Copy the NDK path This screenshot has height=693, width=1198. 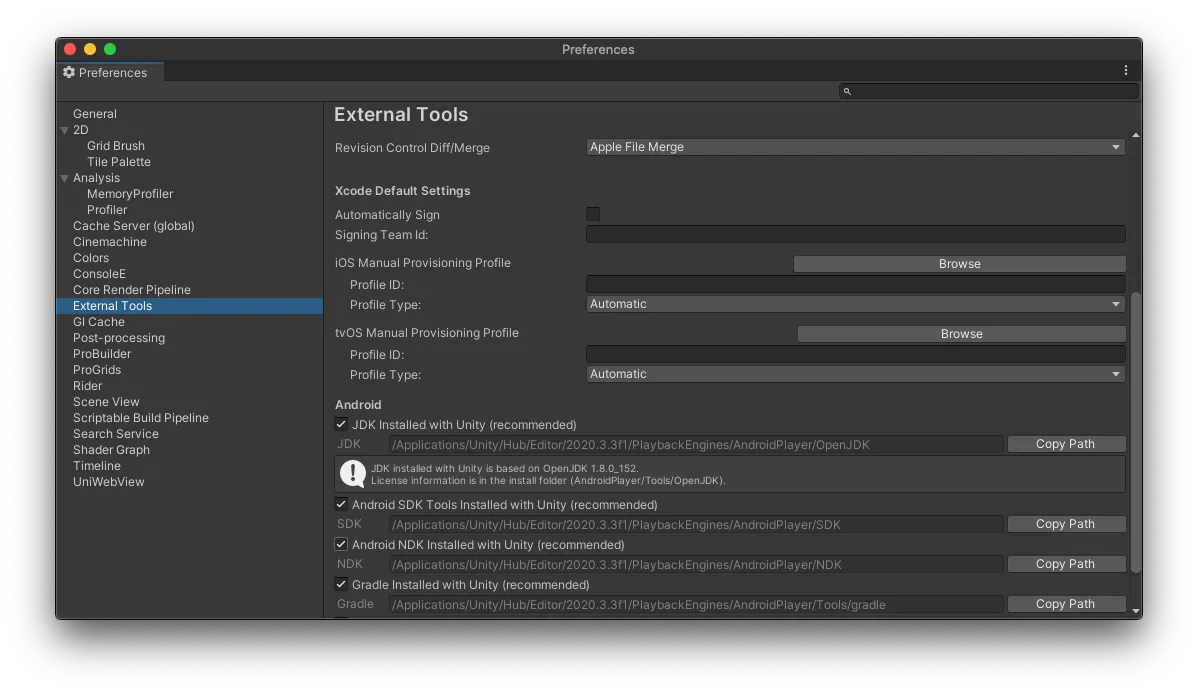click(1066, 564)
